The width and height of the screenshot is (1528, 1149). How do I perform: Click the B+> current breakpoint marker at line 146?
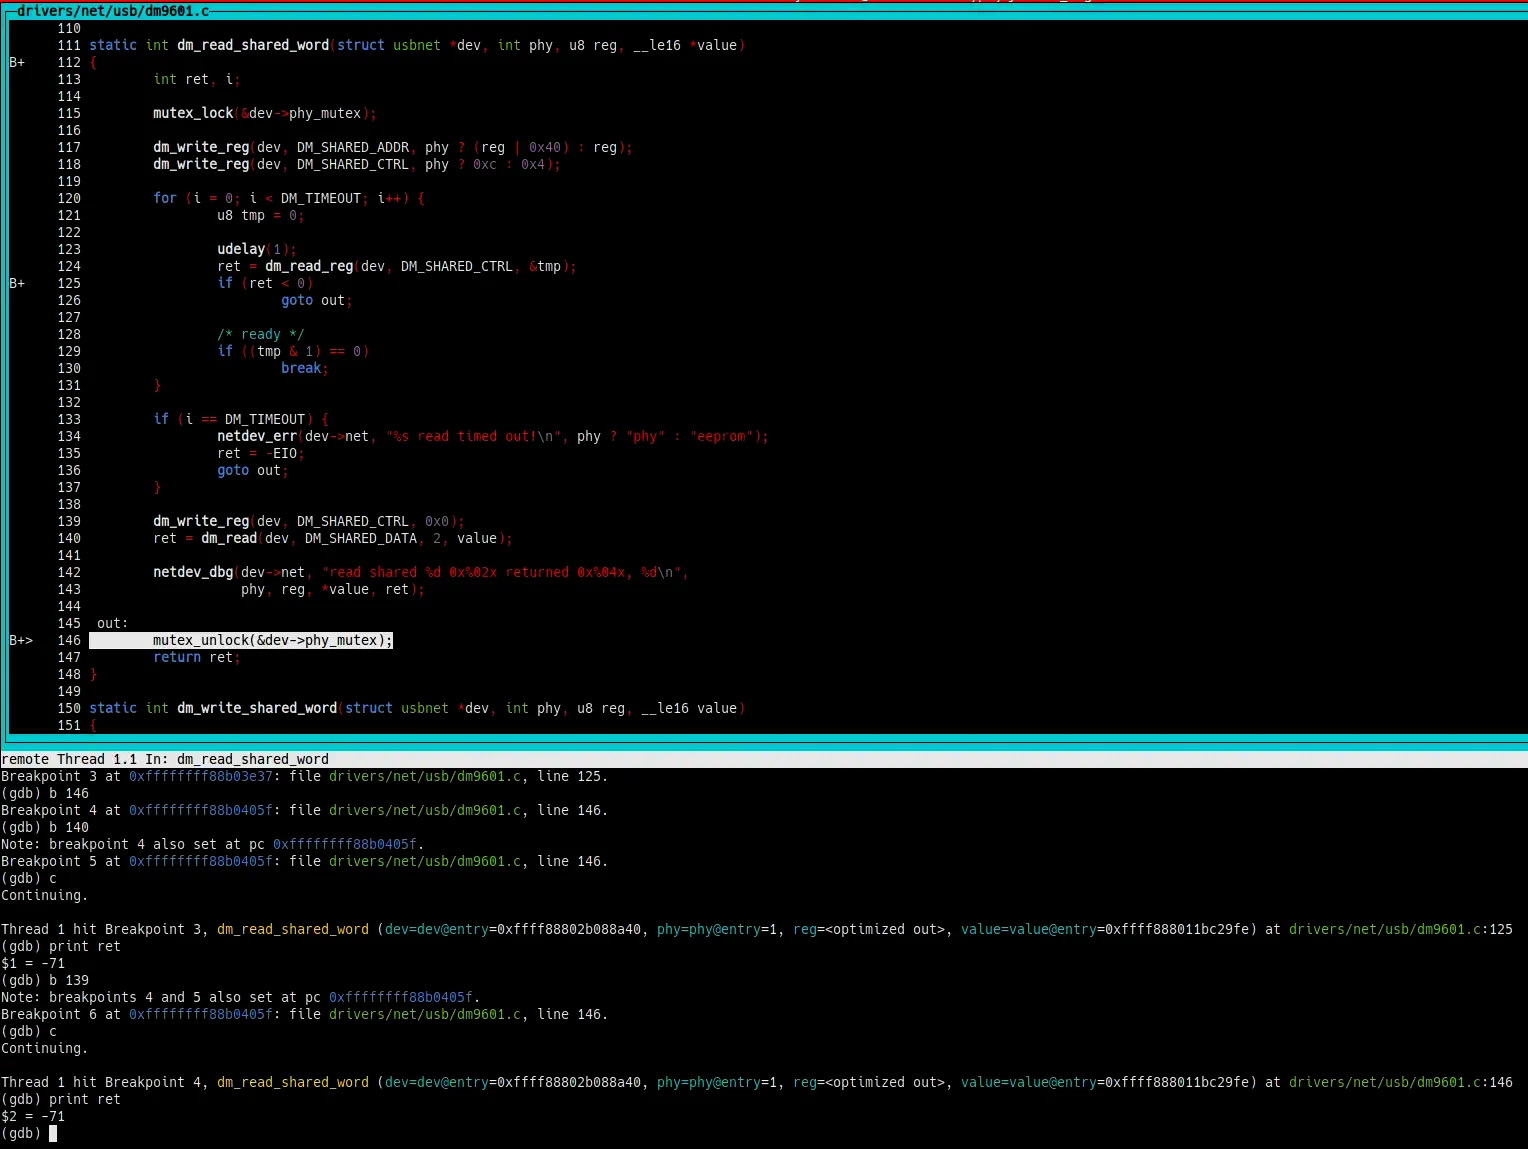point(21,640)
